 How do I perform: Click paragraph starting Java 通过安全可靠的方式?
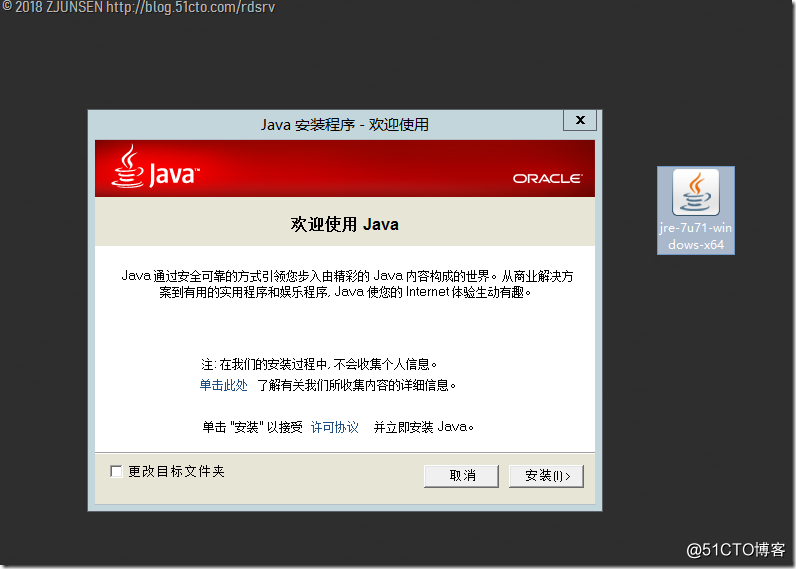point(347,284)
